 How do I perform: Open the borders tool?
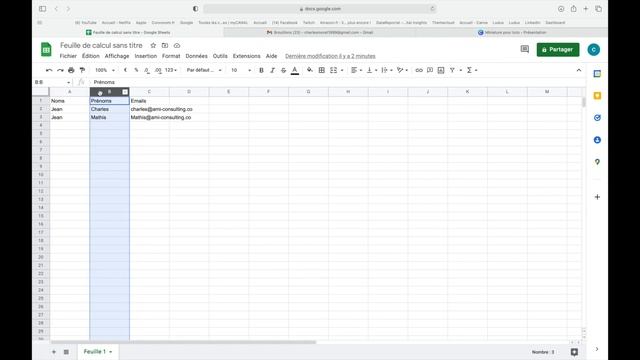(x=322, y=70)
